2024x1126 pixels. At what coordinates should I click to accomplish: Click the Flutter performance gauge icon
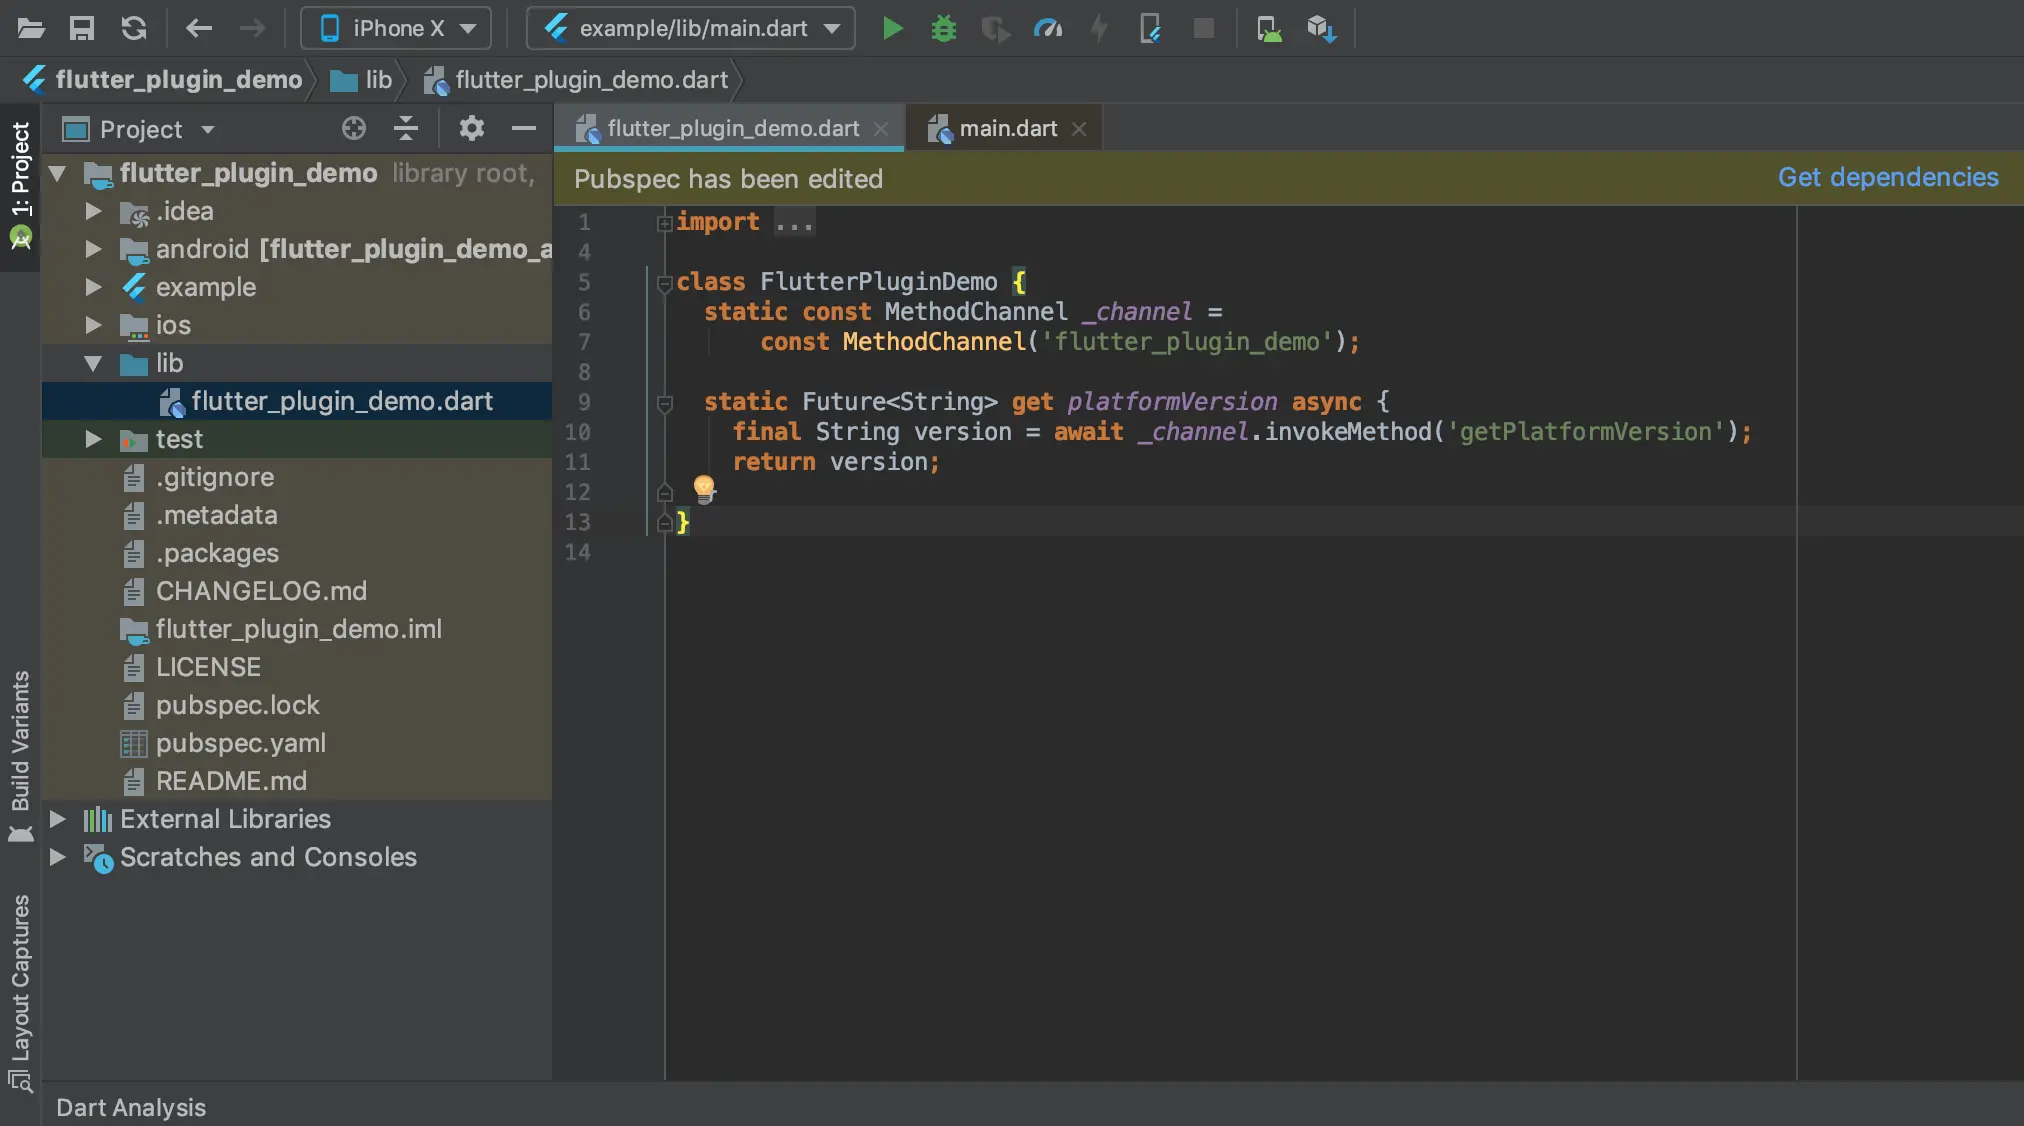tap(1047, 28)
